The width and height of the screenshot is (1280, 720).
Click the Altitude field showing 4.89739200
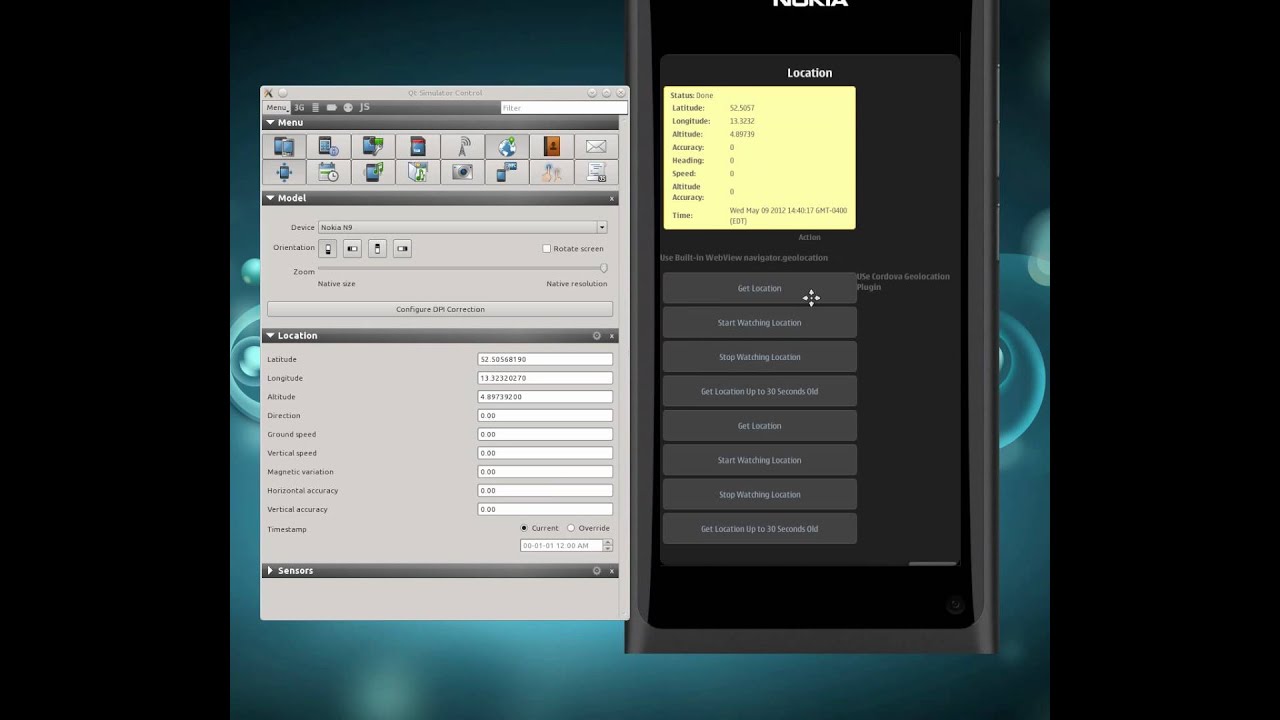coord(545,397)
